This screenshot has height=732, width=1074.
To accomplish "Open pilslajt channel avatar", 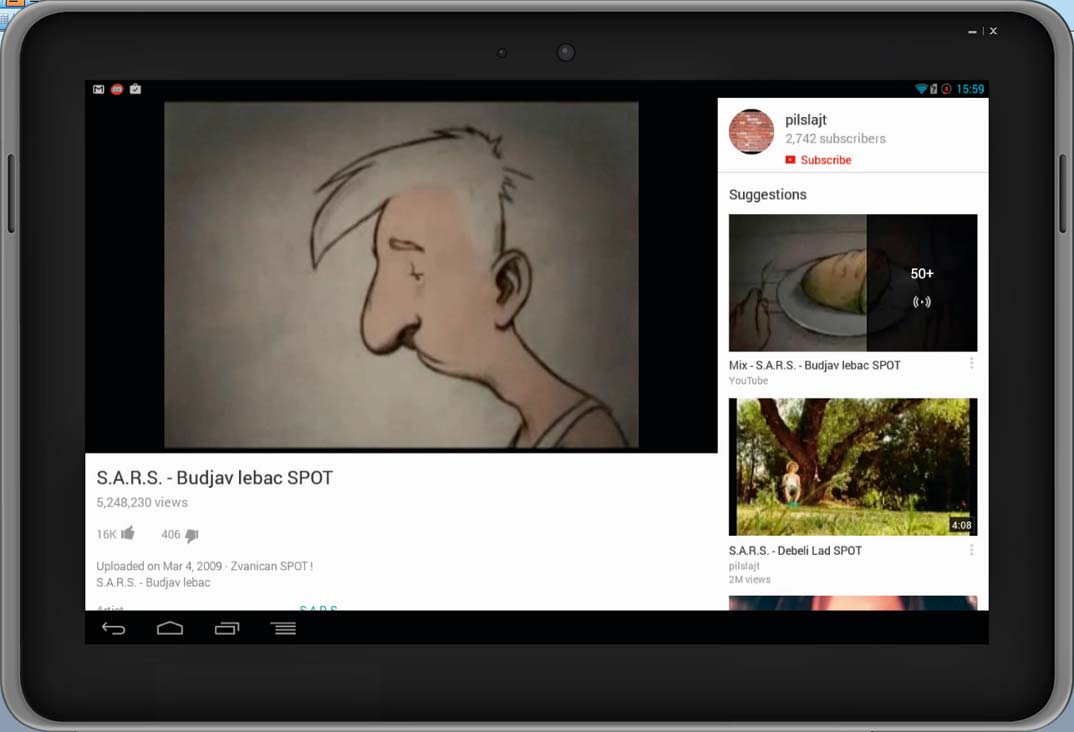I will click(751, 131).
